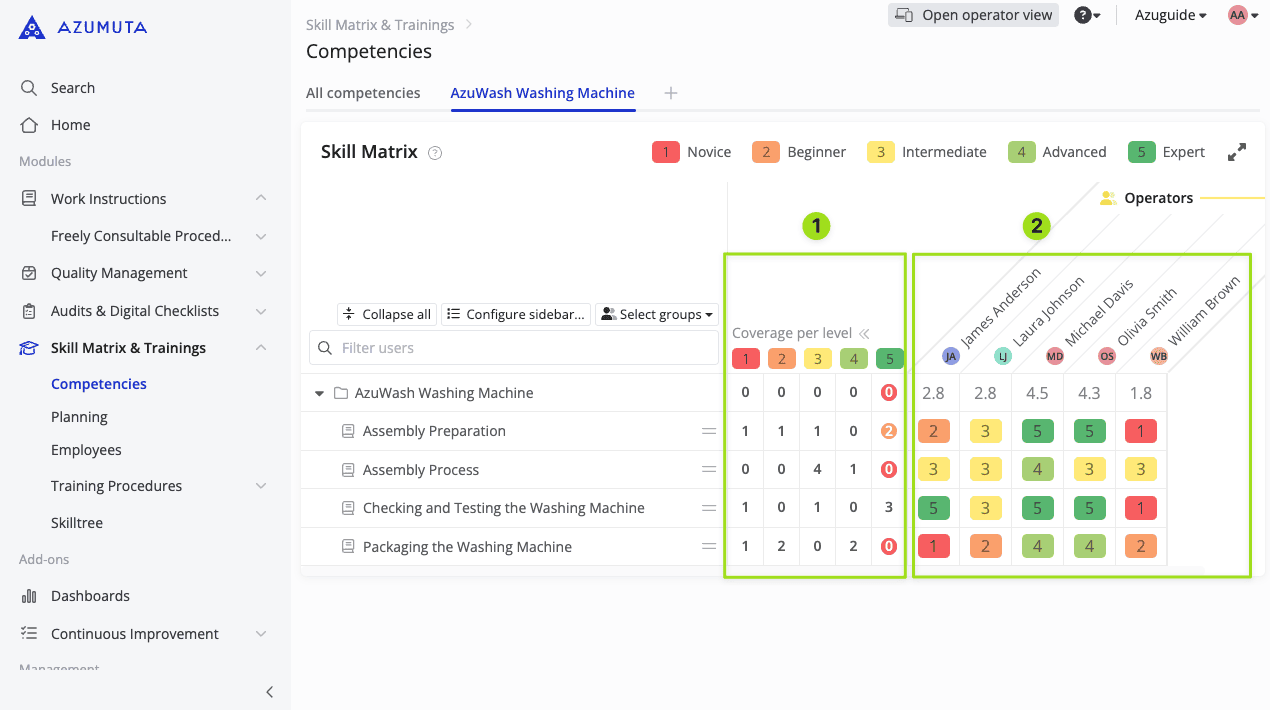
Task: Click James Anderson's JA avatar
Action: click(x=950, y=356)
